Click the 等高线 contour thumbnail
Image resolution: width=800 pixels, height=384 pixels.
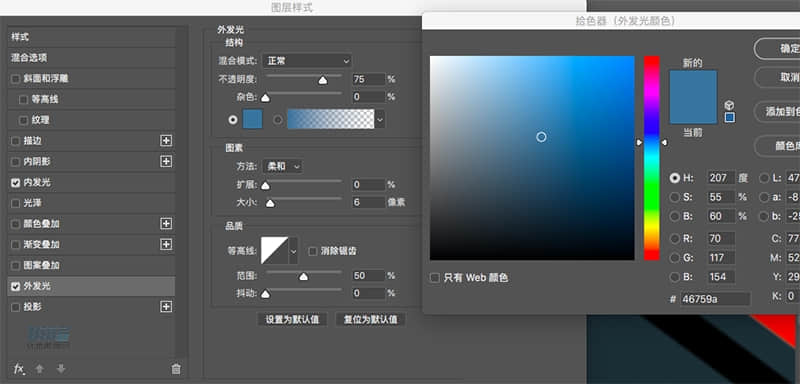274,250
